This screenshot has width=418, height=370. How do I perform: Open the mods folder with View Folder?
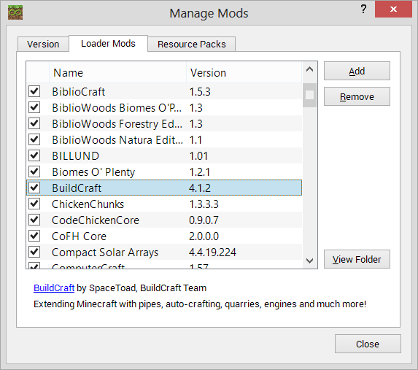(x=357, y=259)
